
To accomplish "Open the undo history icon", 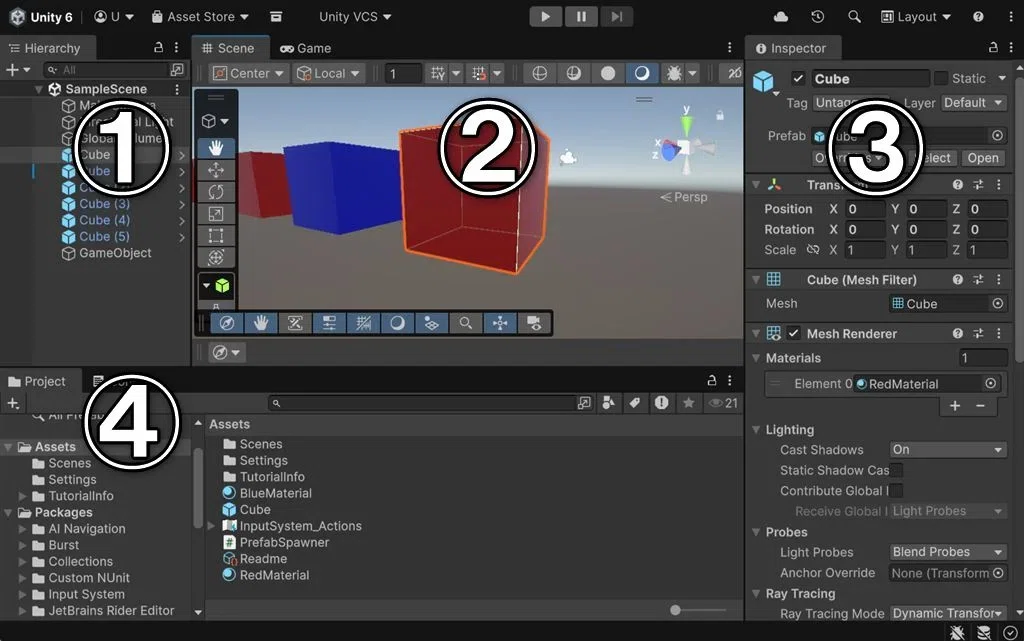I will (818, 17).
